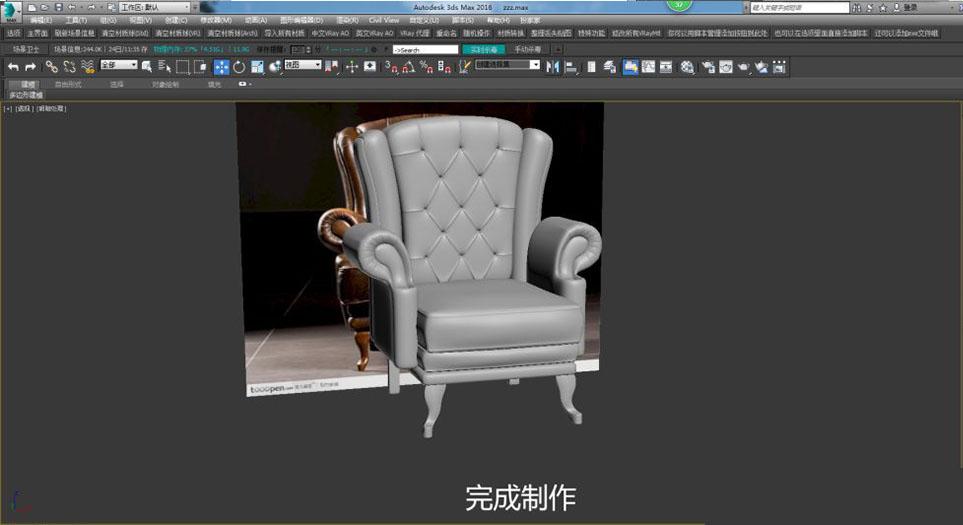
Task: Click the spinner arrows beside the numeric field
Action: click(x=308, y=49)
